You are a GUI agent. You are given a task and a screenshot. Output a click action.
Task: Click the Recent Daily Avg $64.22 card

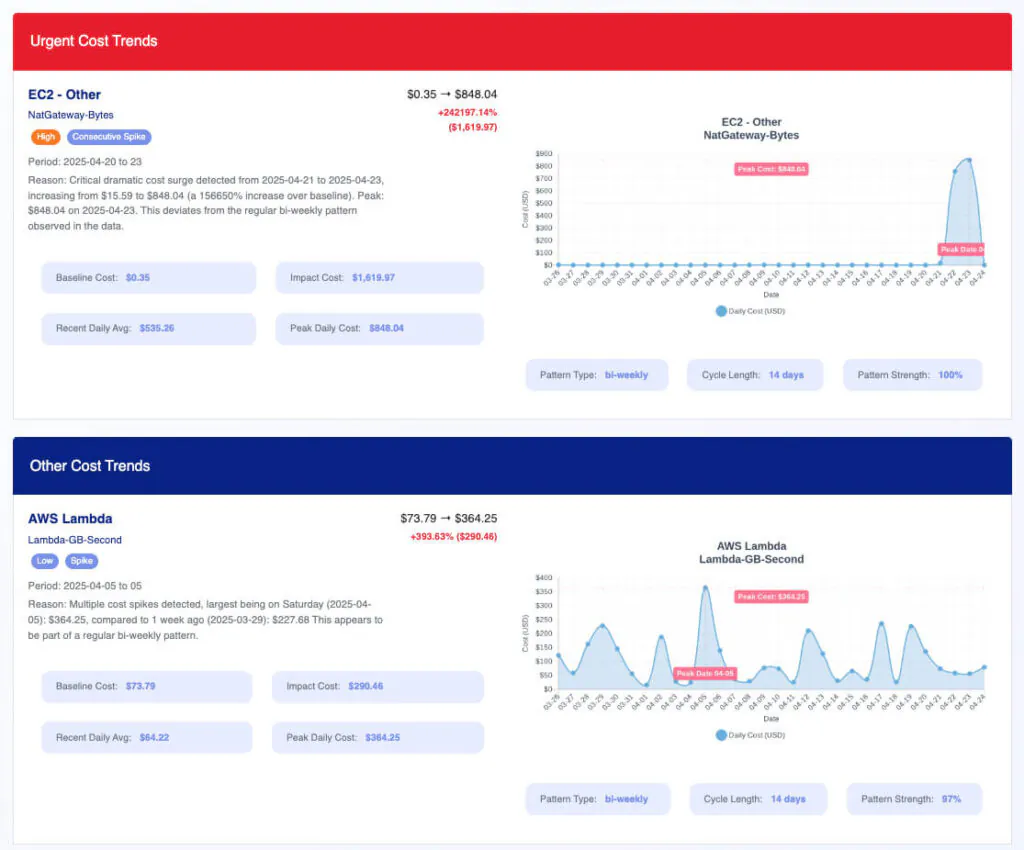pyautogui.click(x=147, y=737)
